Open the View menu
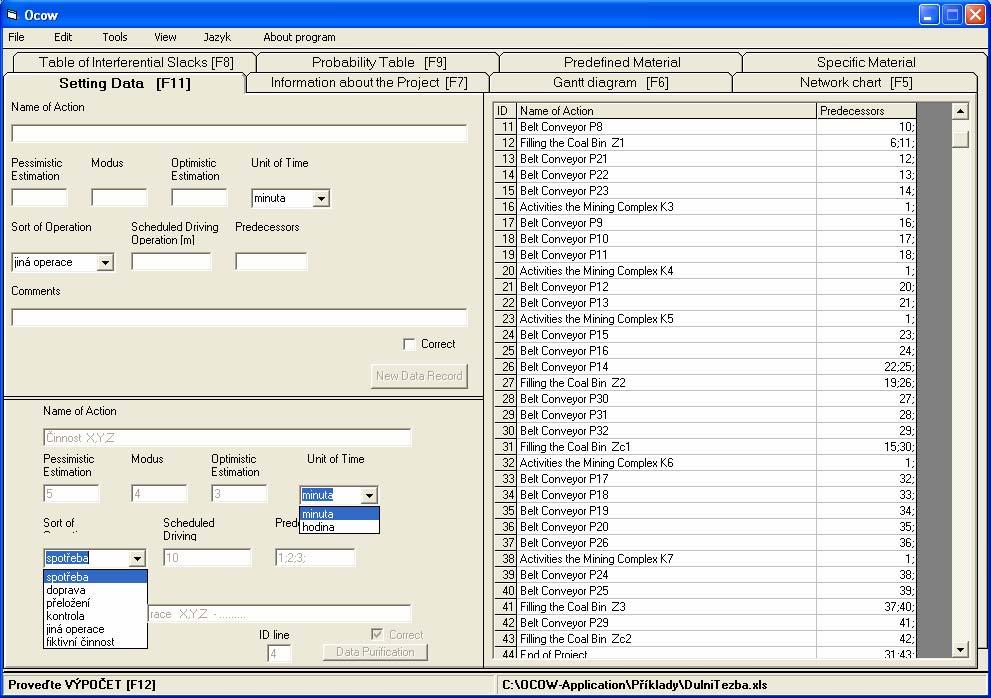Screen dimensions: 991x698 coord(165,37)
